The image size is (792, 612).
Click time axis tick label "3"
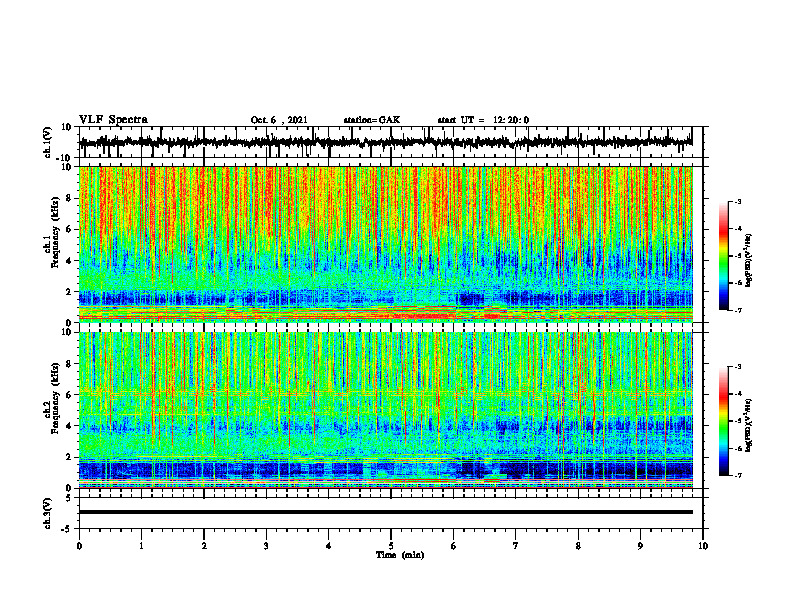pyautogui.click(x=266, y=546)
